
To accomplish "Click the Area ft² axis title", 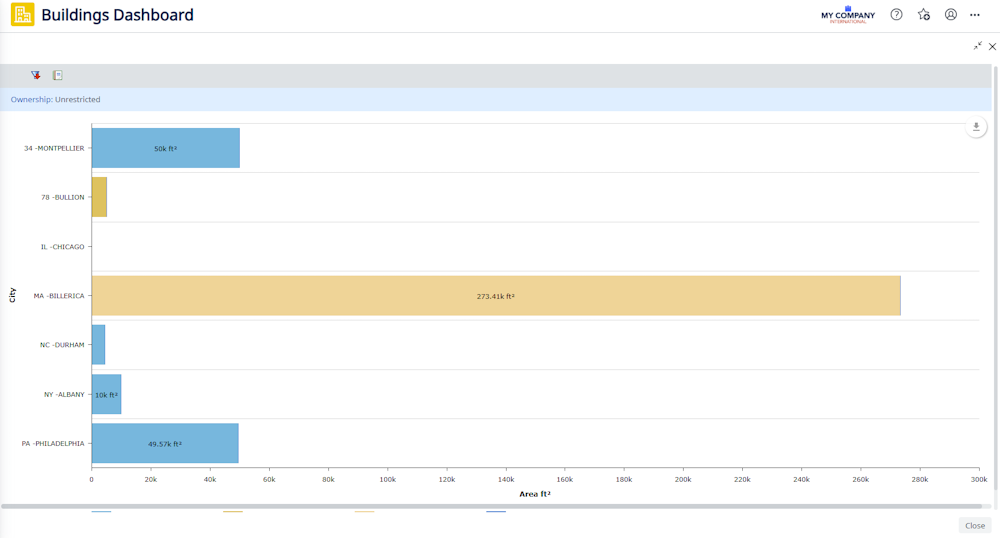I will pyautogui.click(x=534, y=494).
